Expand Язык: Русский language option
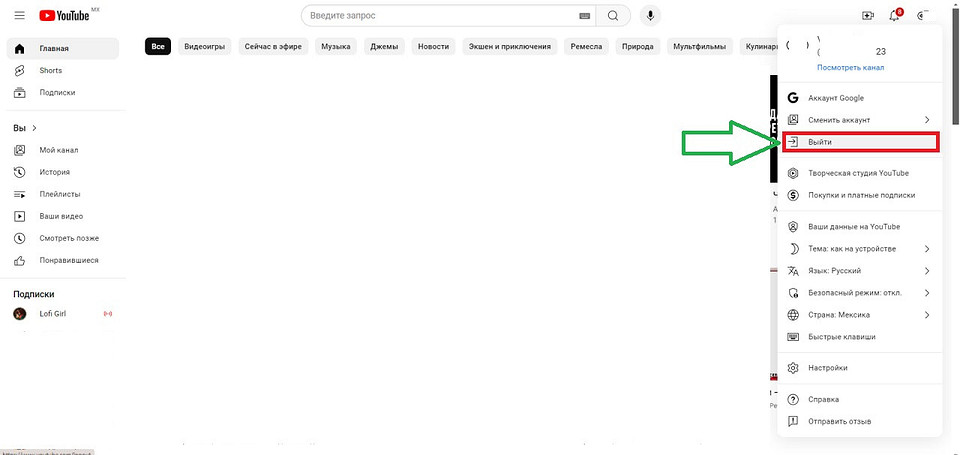960x455 pixels. 860,271
